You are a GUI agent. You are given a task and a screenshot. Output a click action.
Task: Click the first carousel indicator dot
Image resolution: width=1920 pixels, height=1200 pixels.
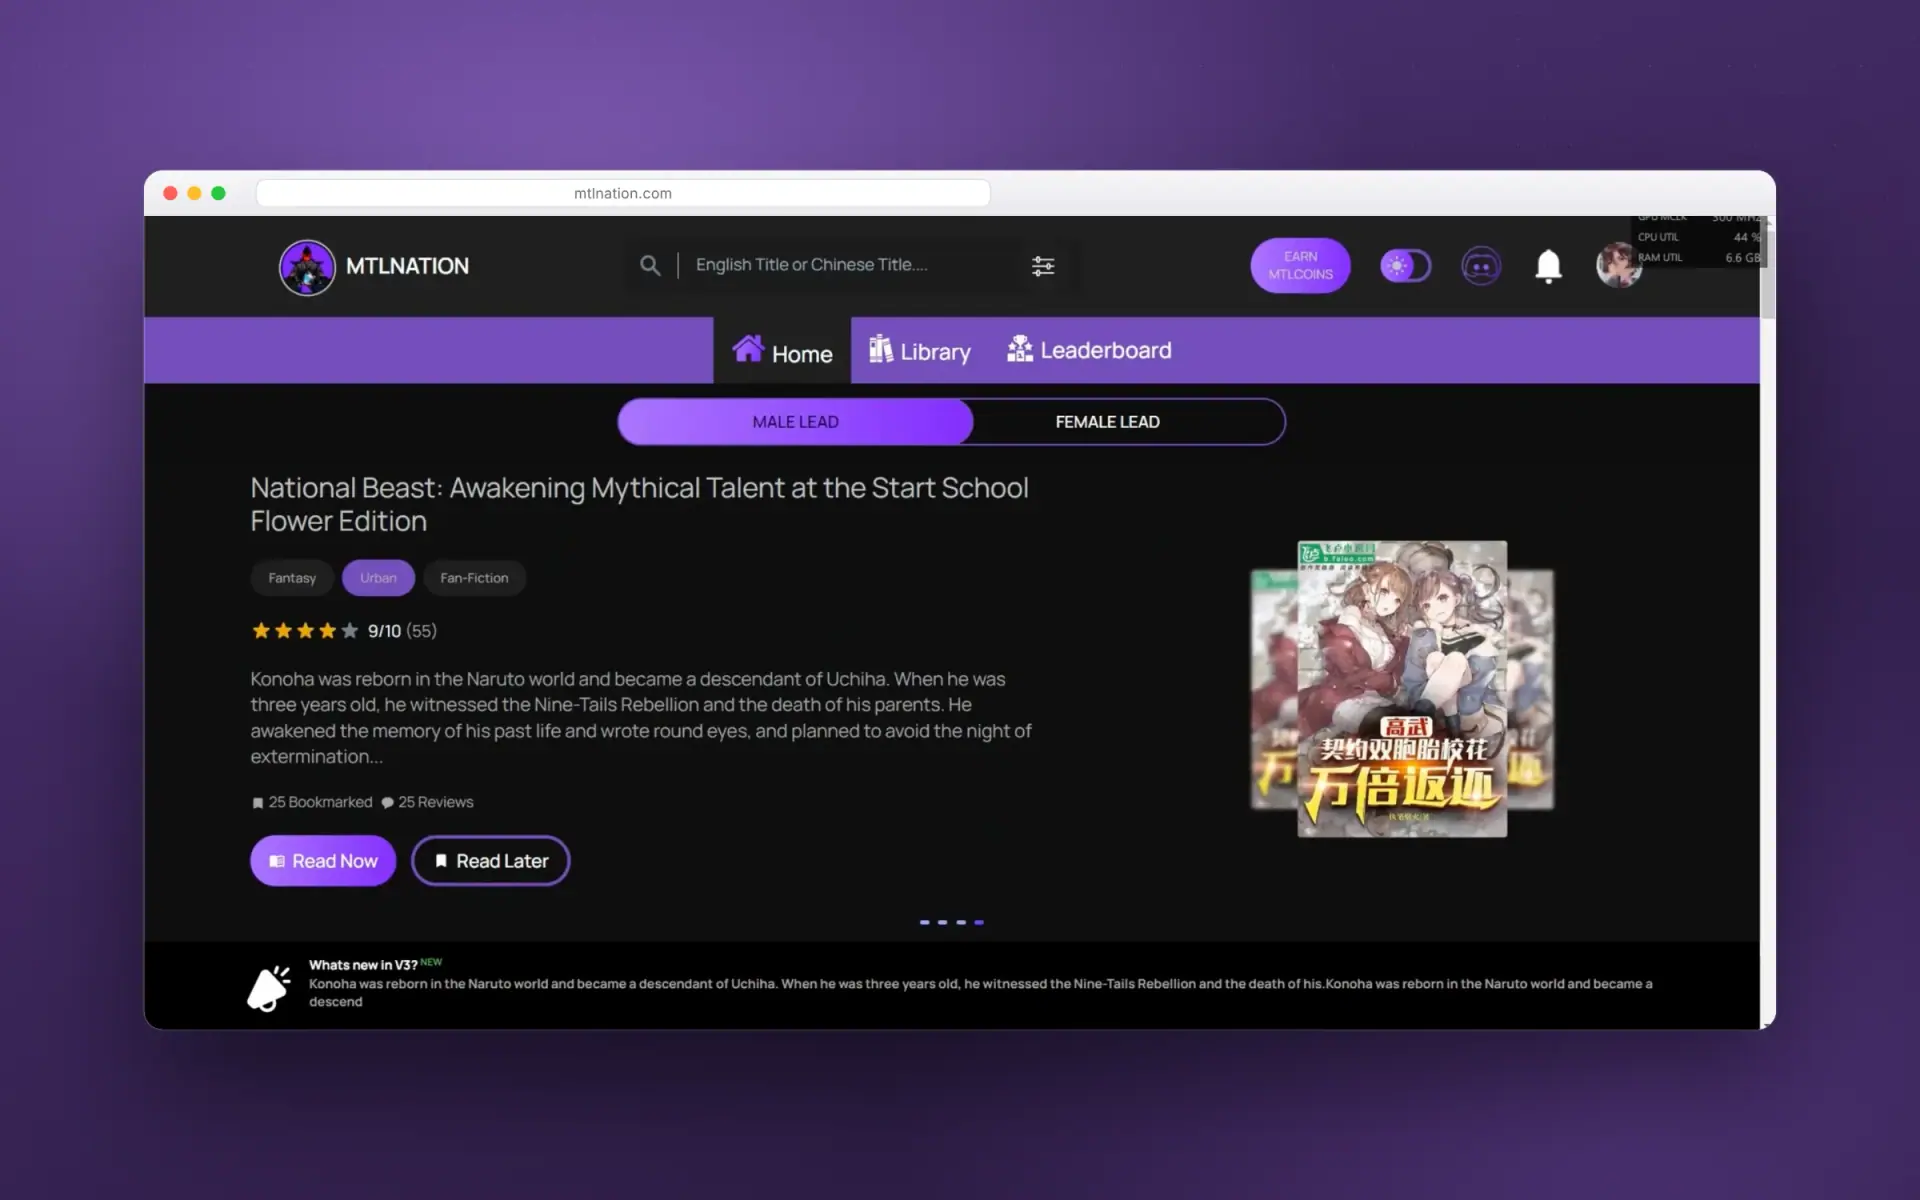[925, 922]
